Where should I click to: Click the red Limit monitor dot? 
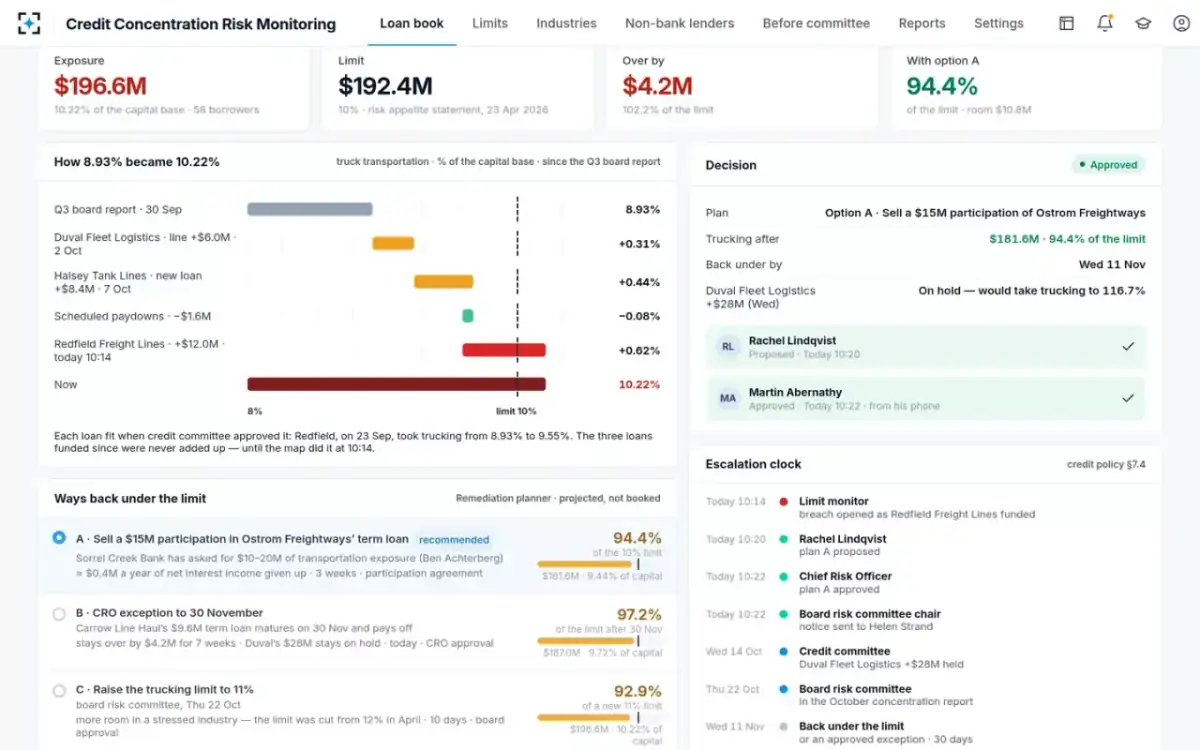pyautogui.click(x=783, y=502)
